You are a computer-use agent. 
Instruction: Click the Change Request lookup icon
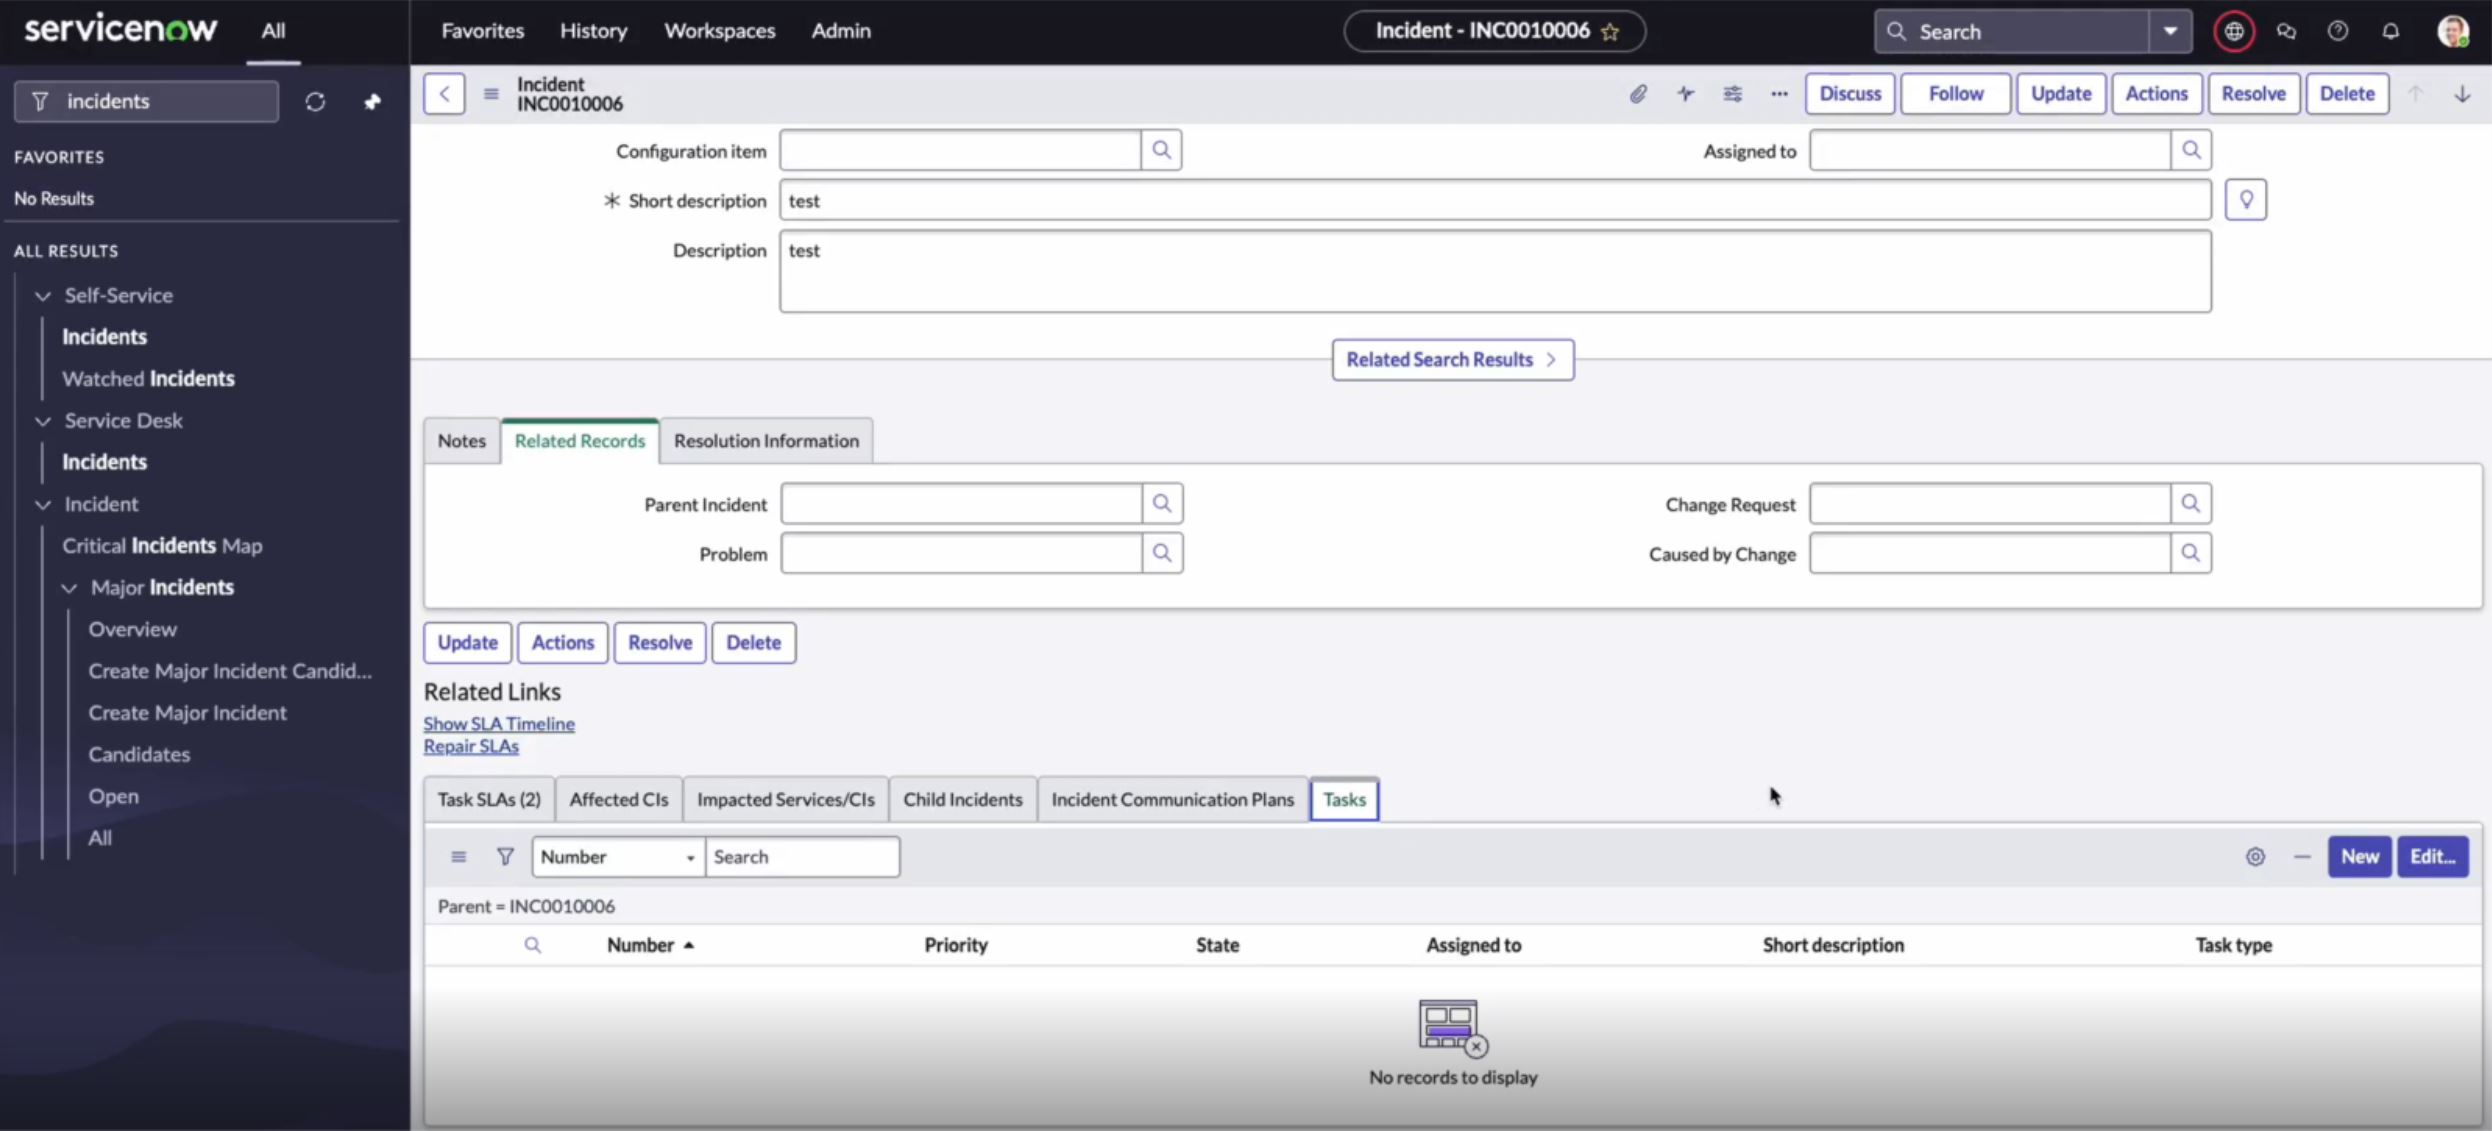click(x=2191, y=503)
